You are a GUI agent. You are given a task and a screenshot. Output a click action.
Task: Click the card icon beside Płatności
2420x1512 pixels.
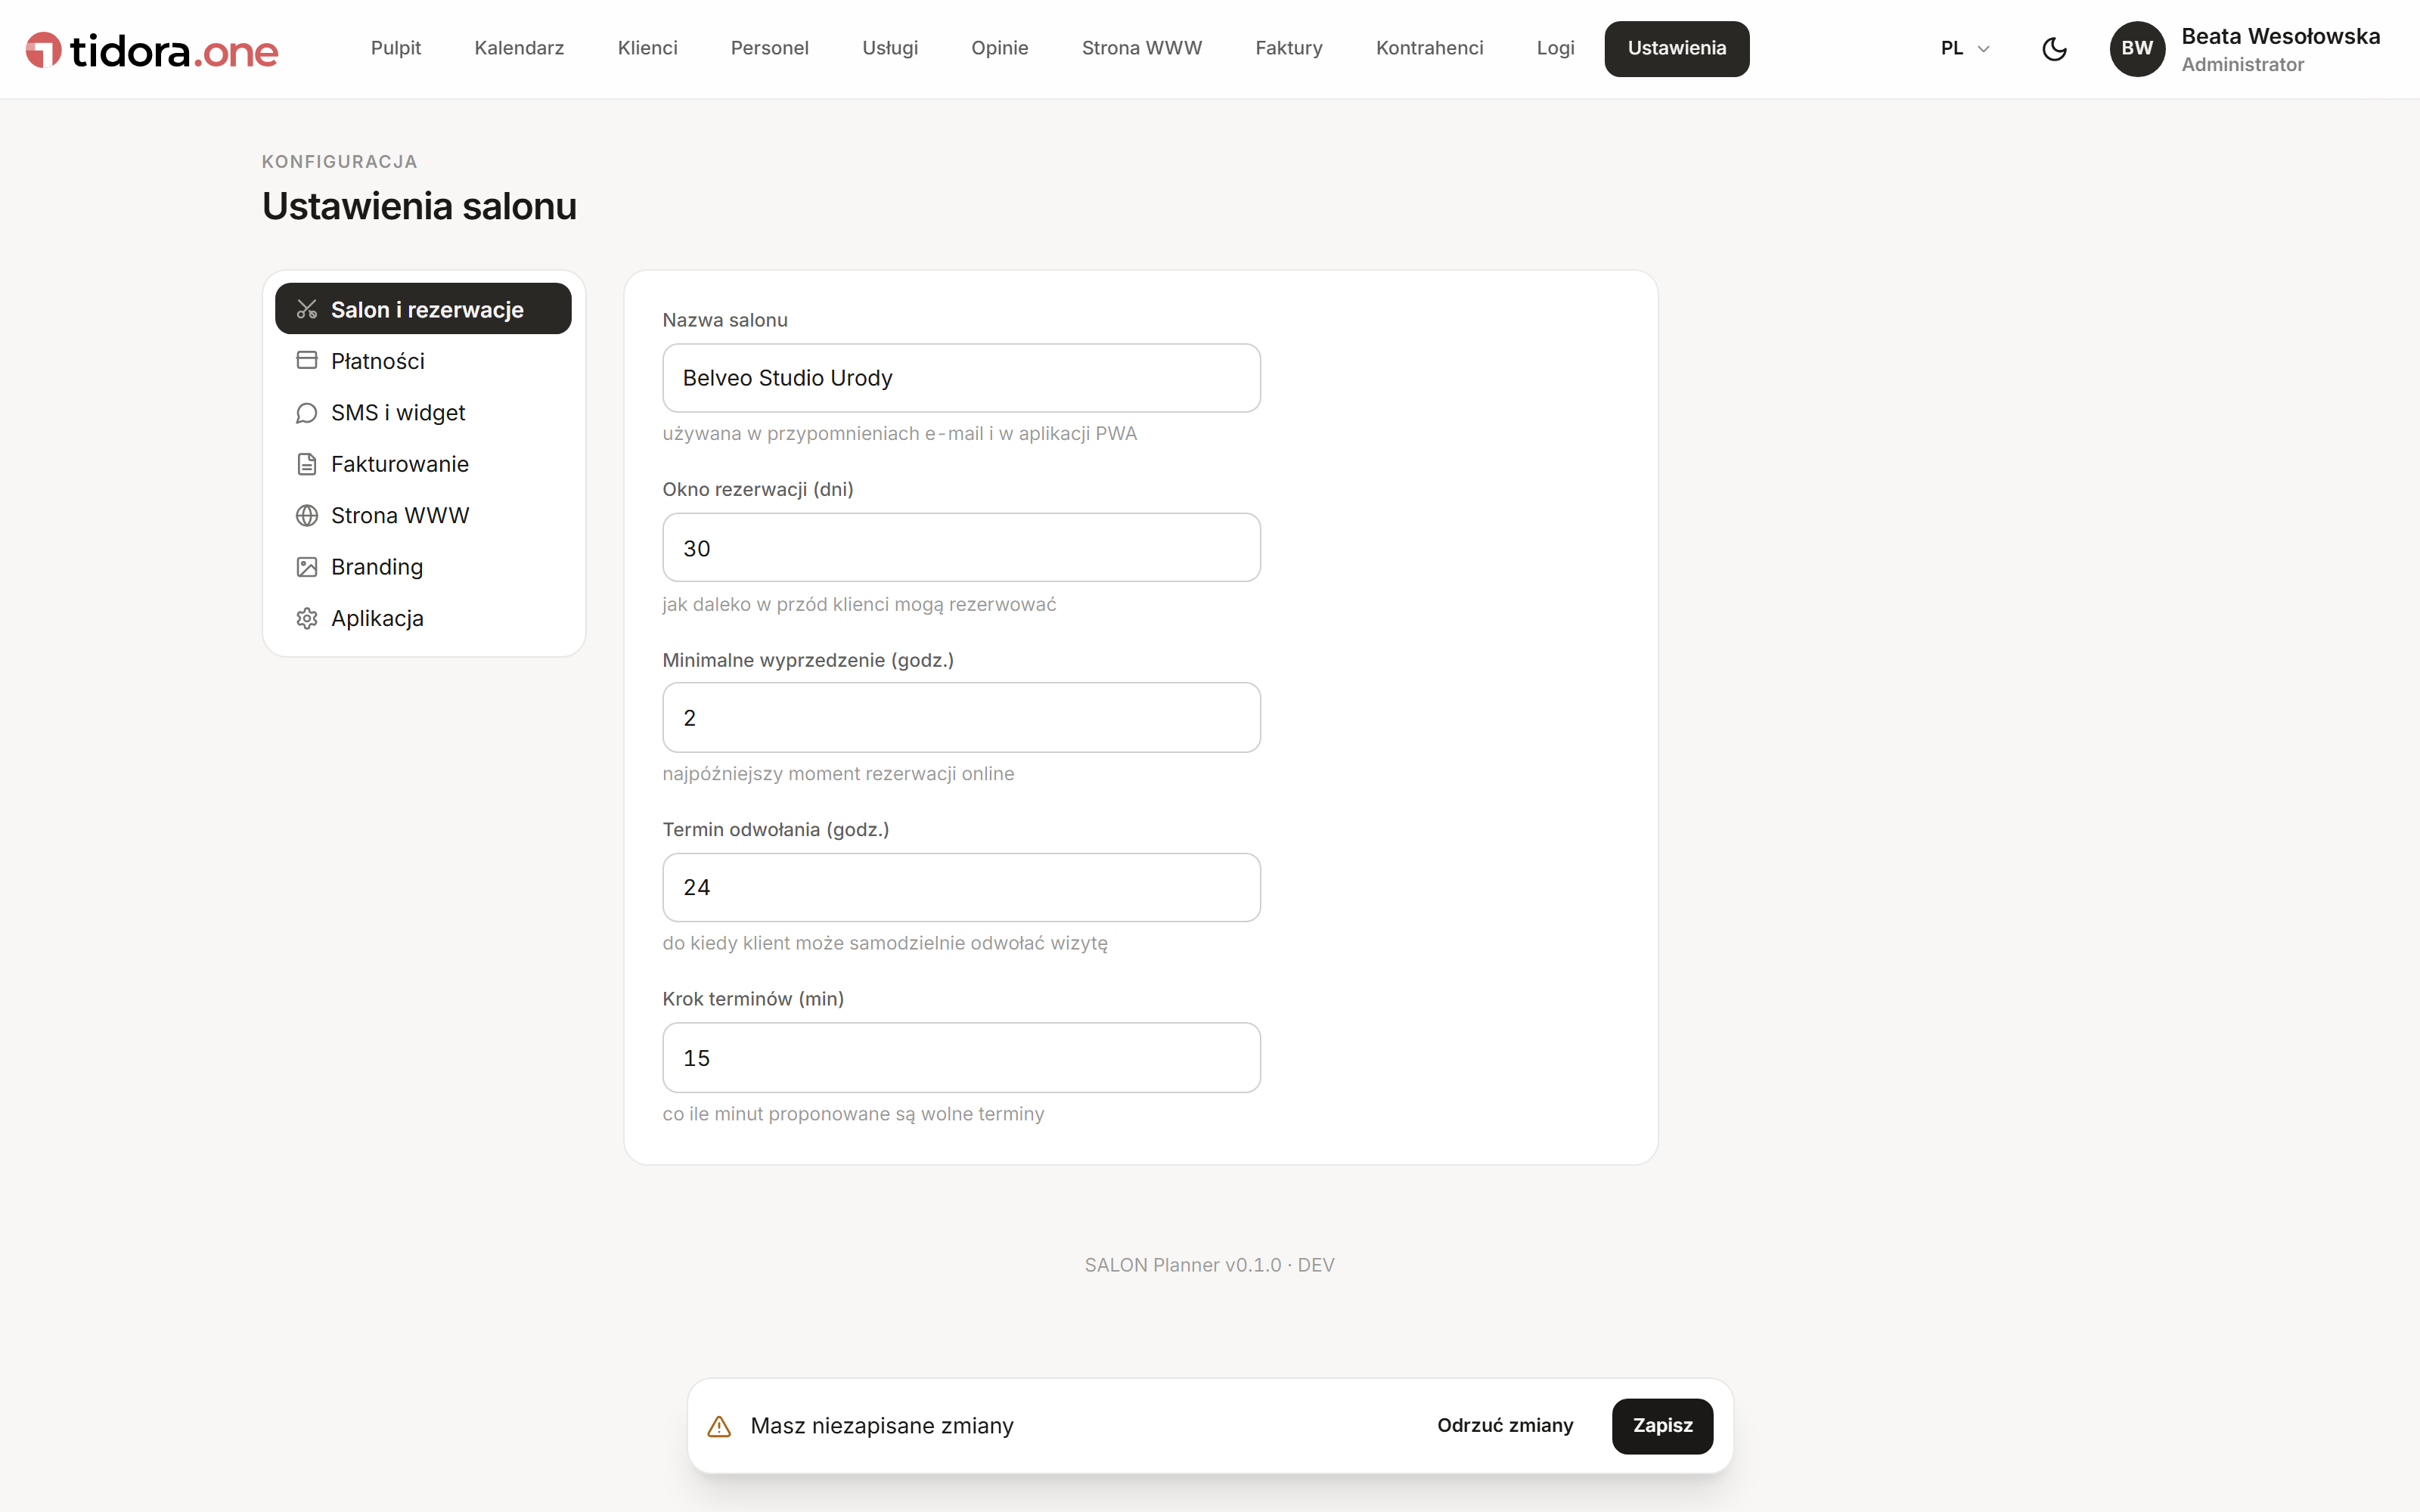307,360
